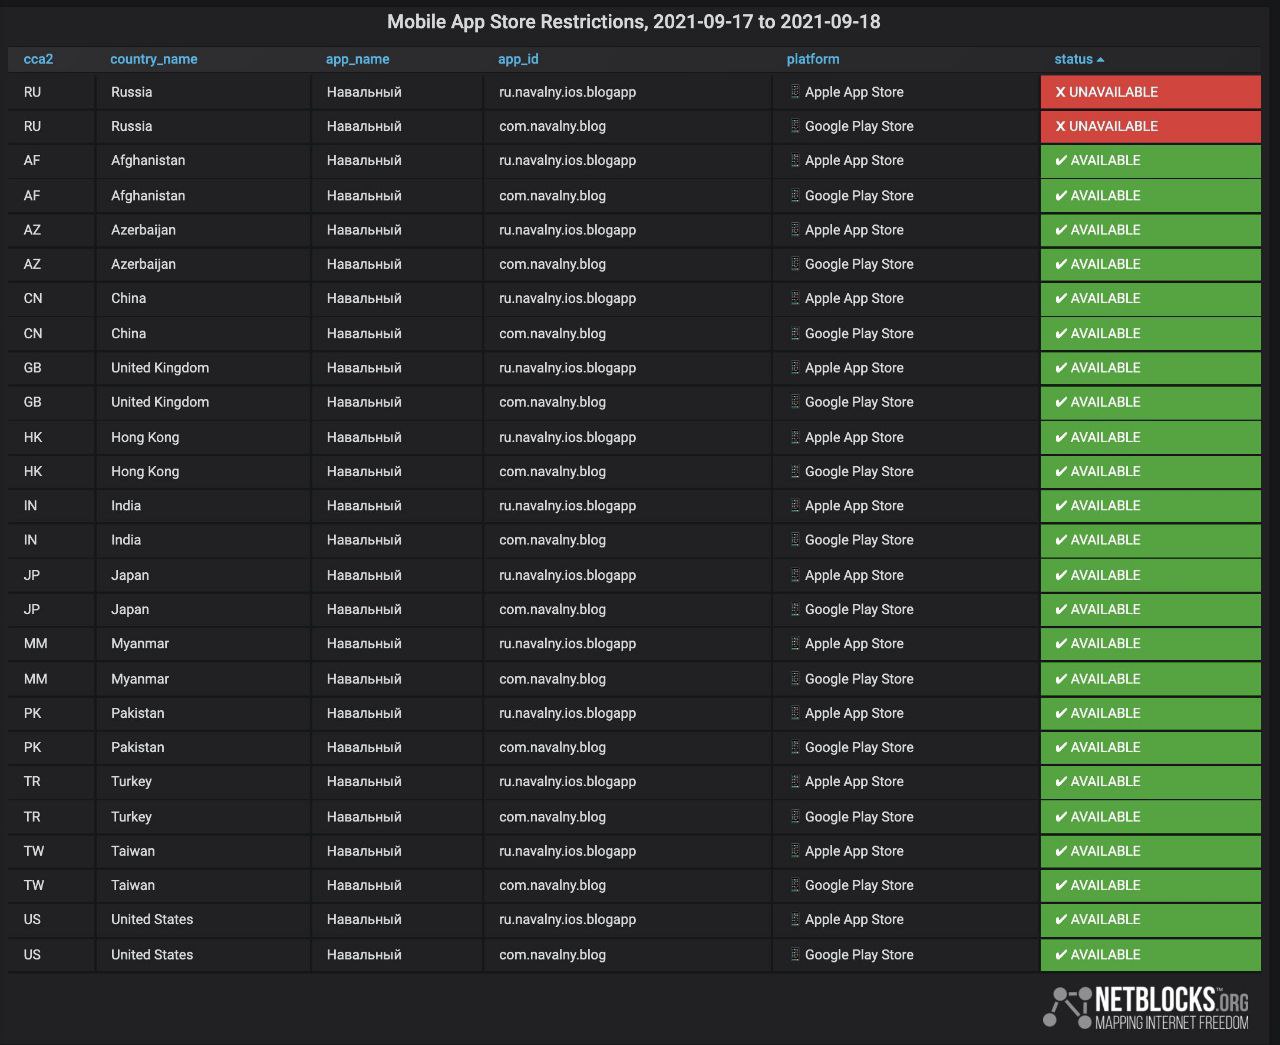Click the RU code in Russia's ru.navalny.ios.blogapp row

[x=32, y=92]
